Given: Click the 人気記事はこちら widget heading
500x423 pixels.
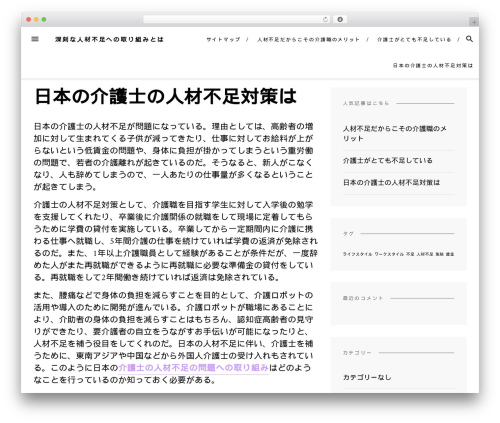Looking at the screenshot, I should point(366,103).
